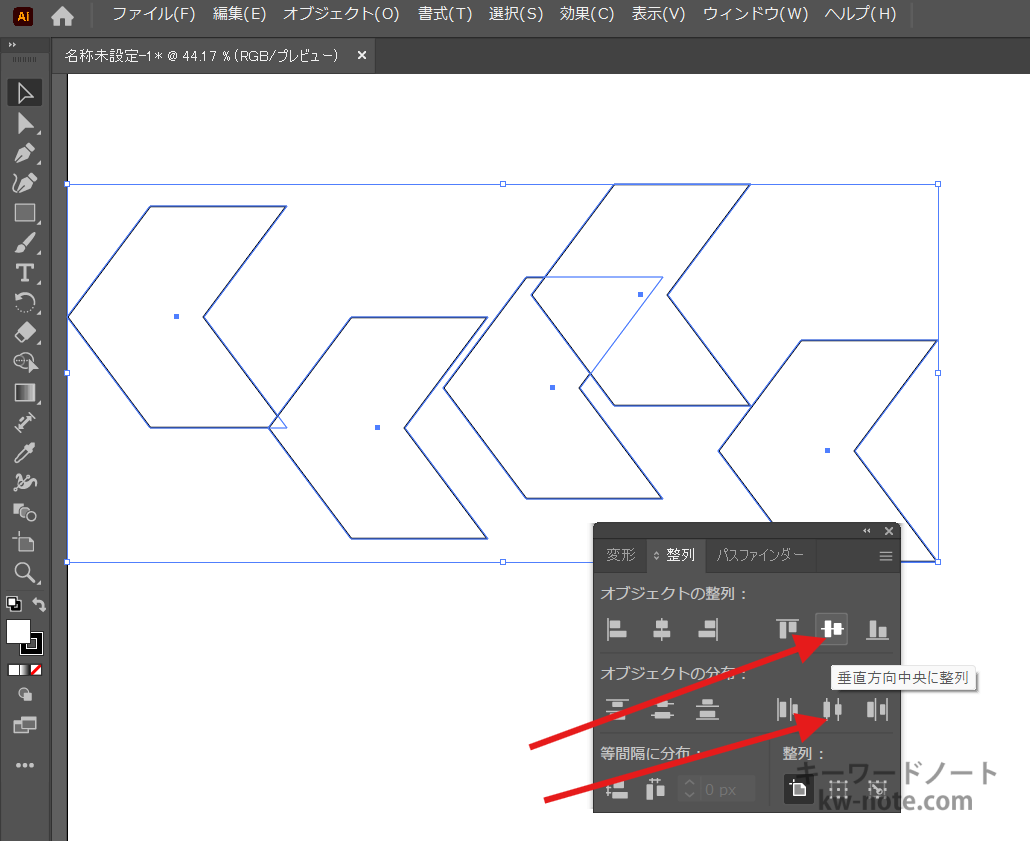This screenshot has height=841, width=1030.
Task: Activate the Zoom magnifier tool
Action: click(25, 573)
